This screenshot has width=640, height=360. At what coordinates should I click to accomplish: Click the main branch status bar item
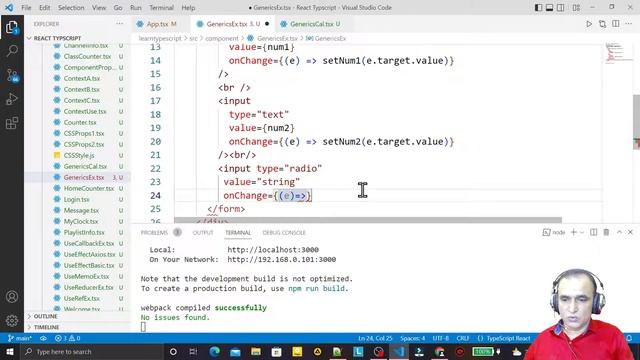click(20, 338)
